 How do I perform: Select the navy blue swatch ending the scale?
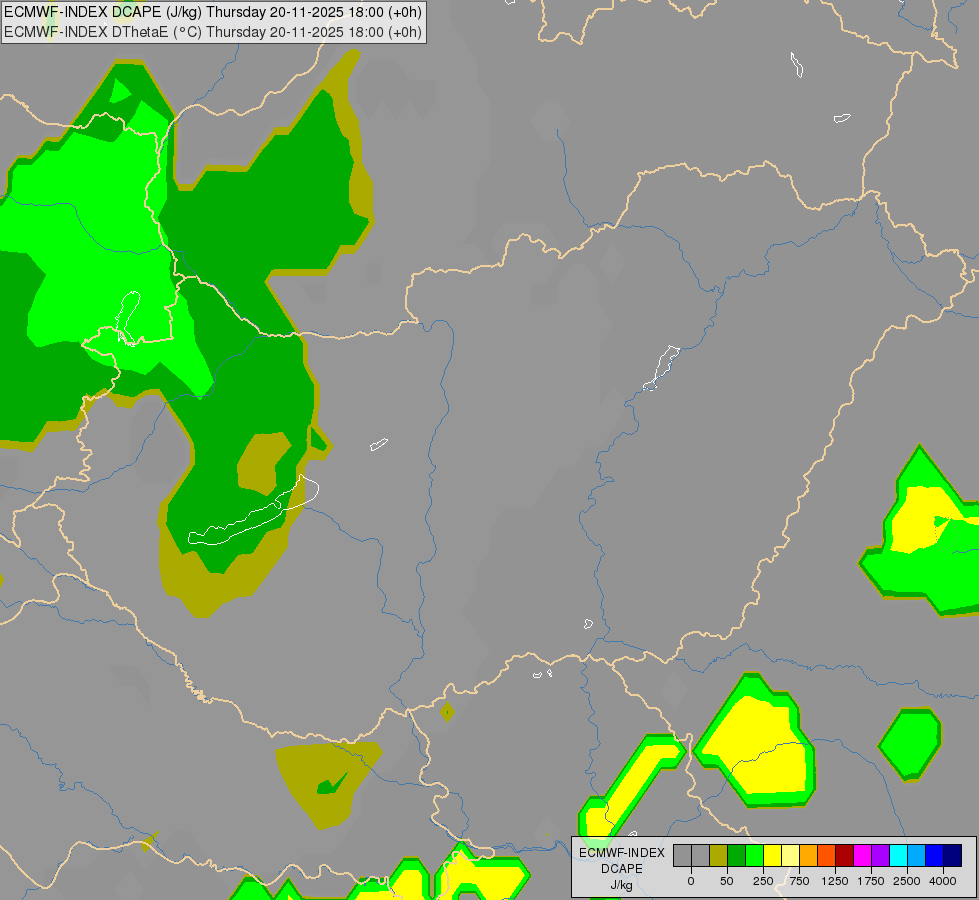point(953,856)
